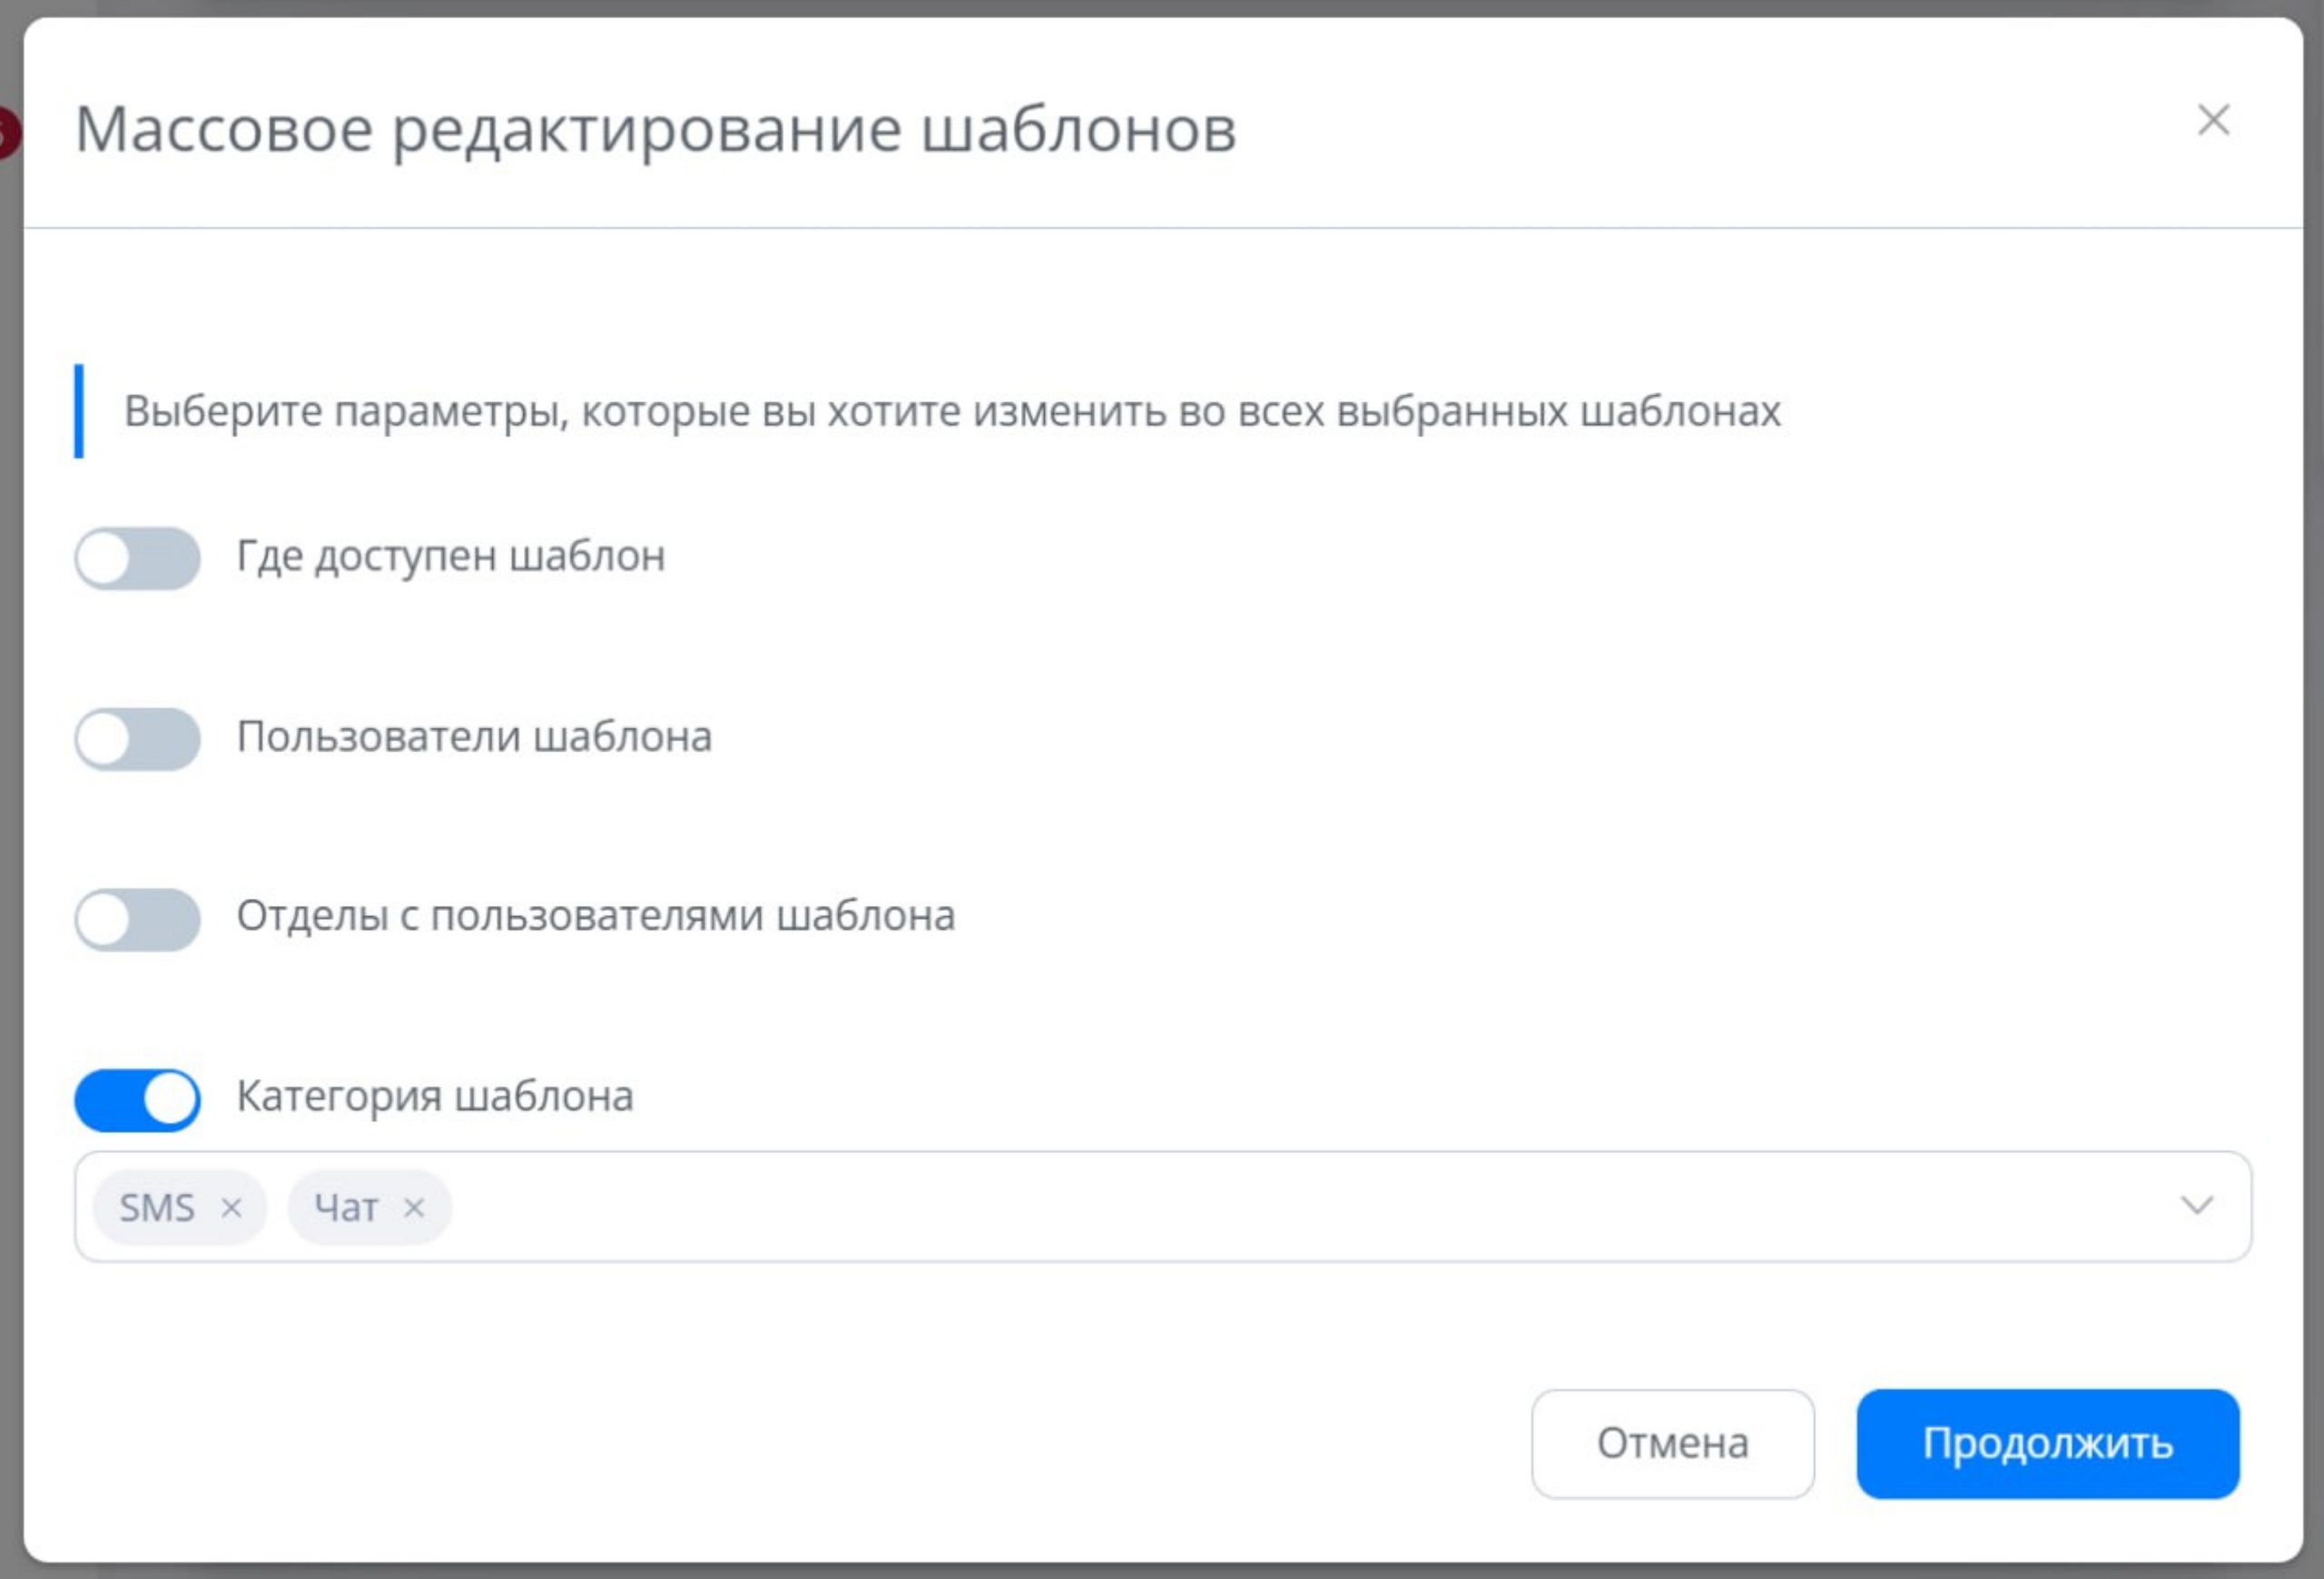Select the SMS tag chip

point(157,1208)
